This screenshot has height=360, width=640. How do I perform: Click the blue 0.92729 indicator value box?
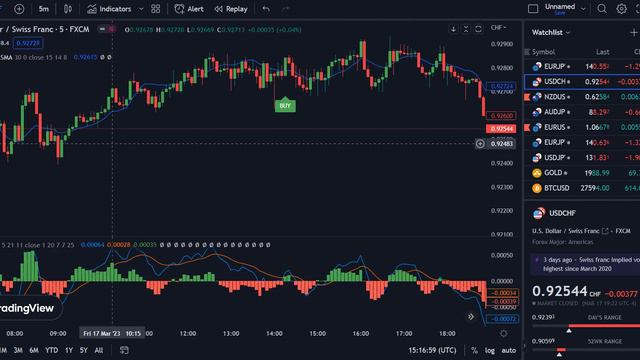click(x=28, y=43)
